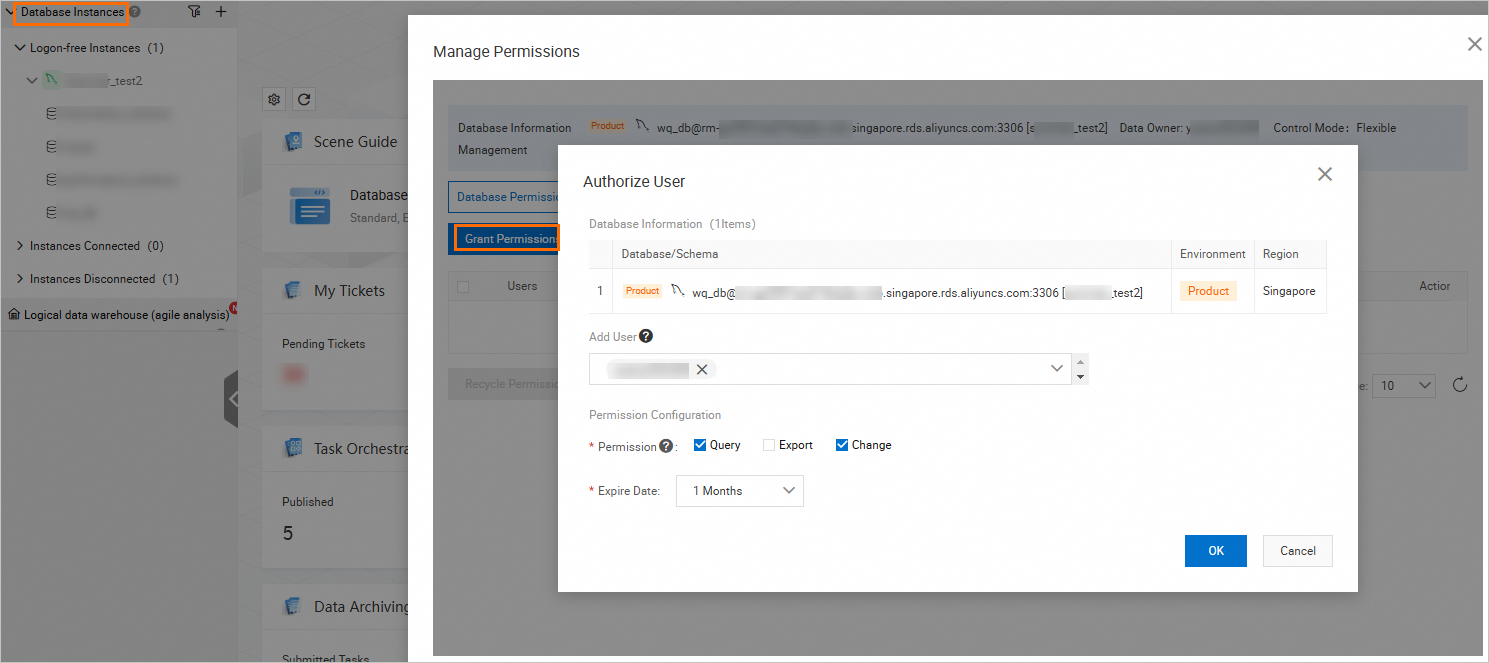Click the wq_db database address text in dialog

[x=917, y=293]
